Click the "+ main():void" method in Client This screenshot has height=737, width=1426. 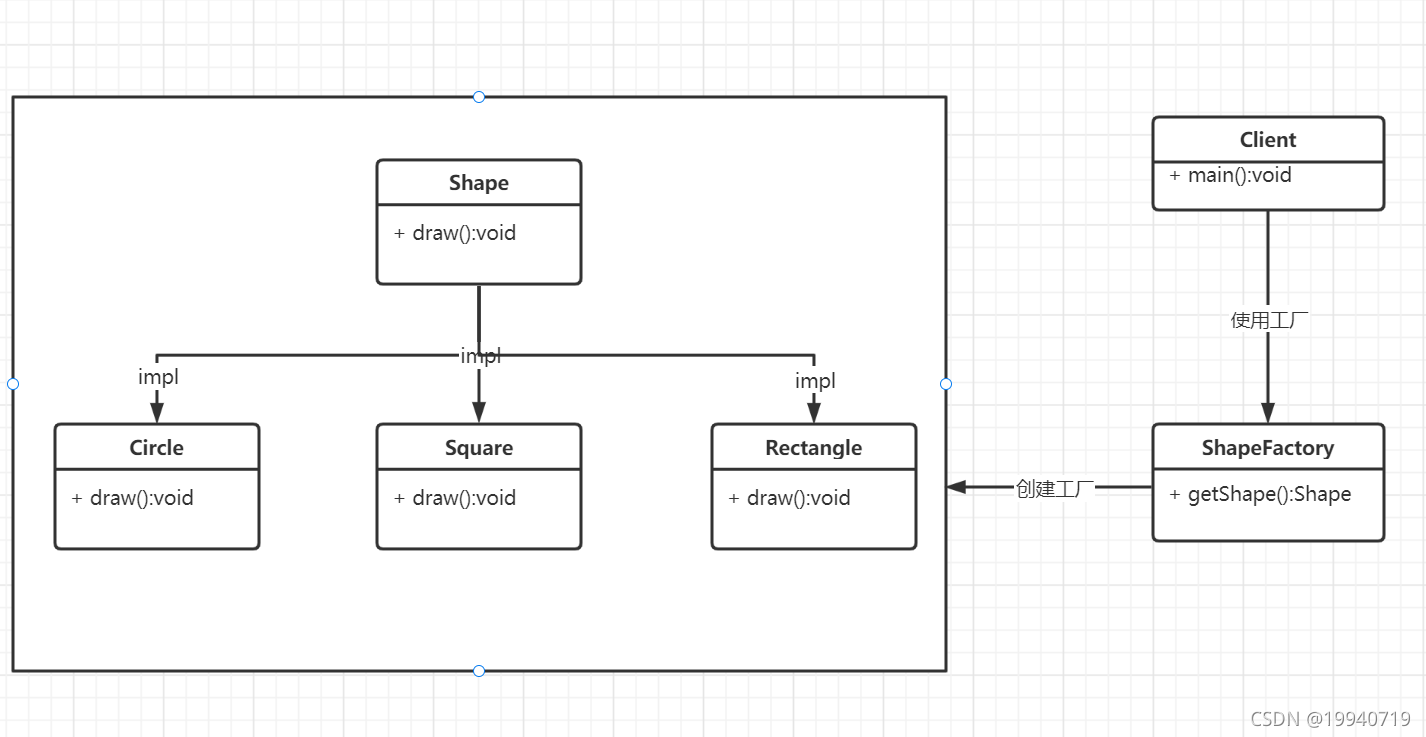pyautogui.click(x=1230, y=175)
